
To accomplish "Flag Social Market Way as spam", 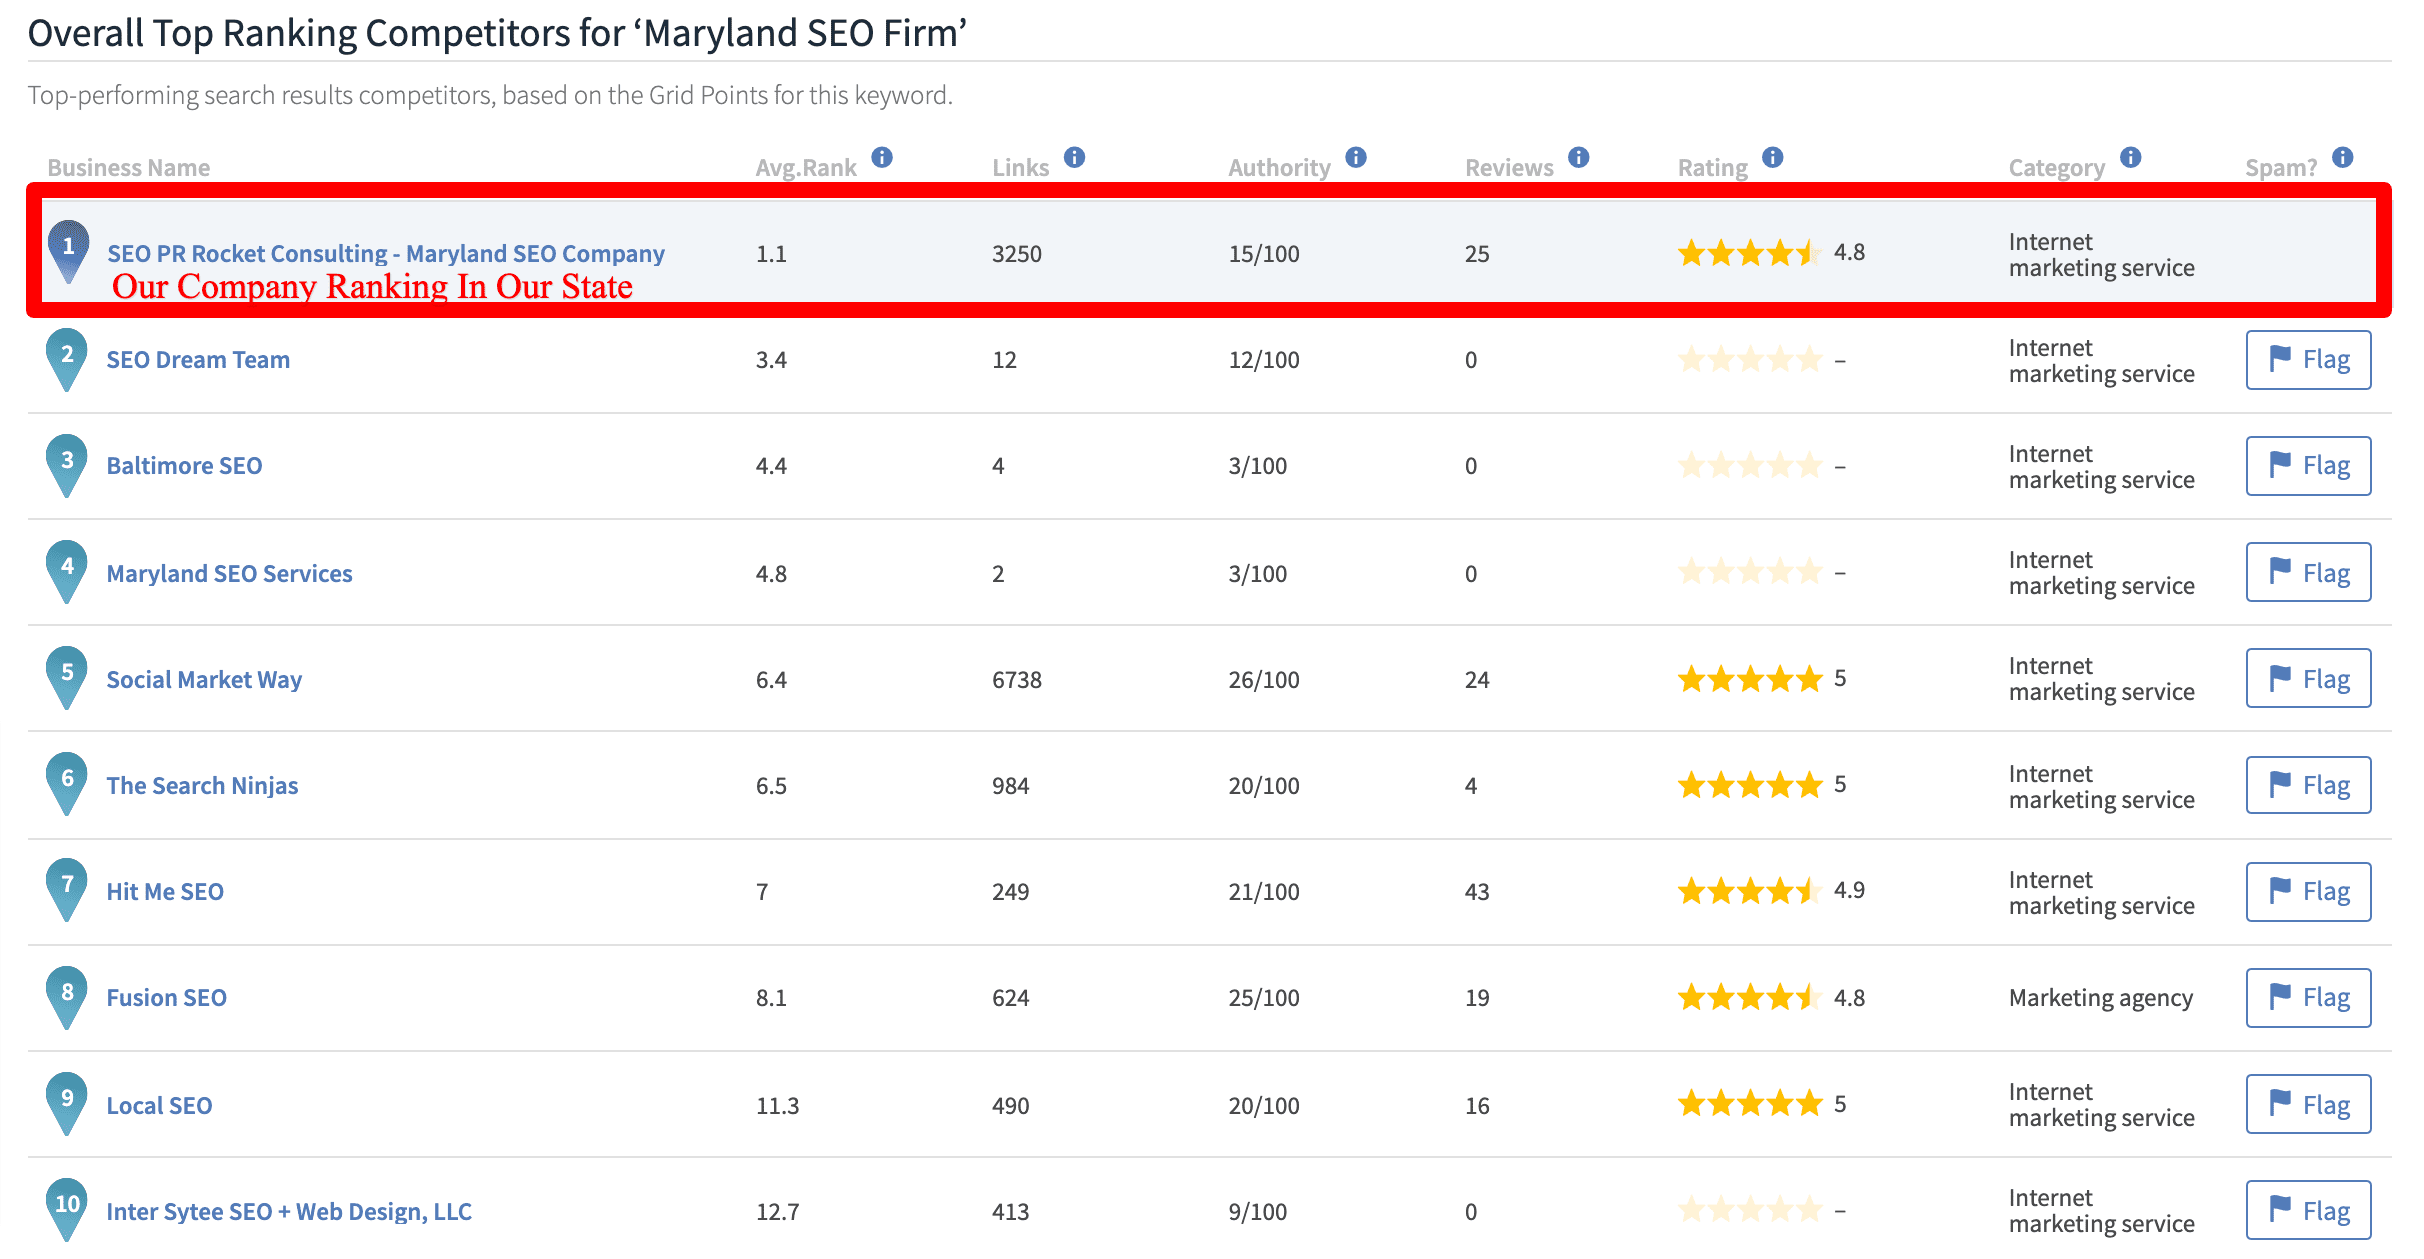I will [x=2308, y=678].
